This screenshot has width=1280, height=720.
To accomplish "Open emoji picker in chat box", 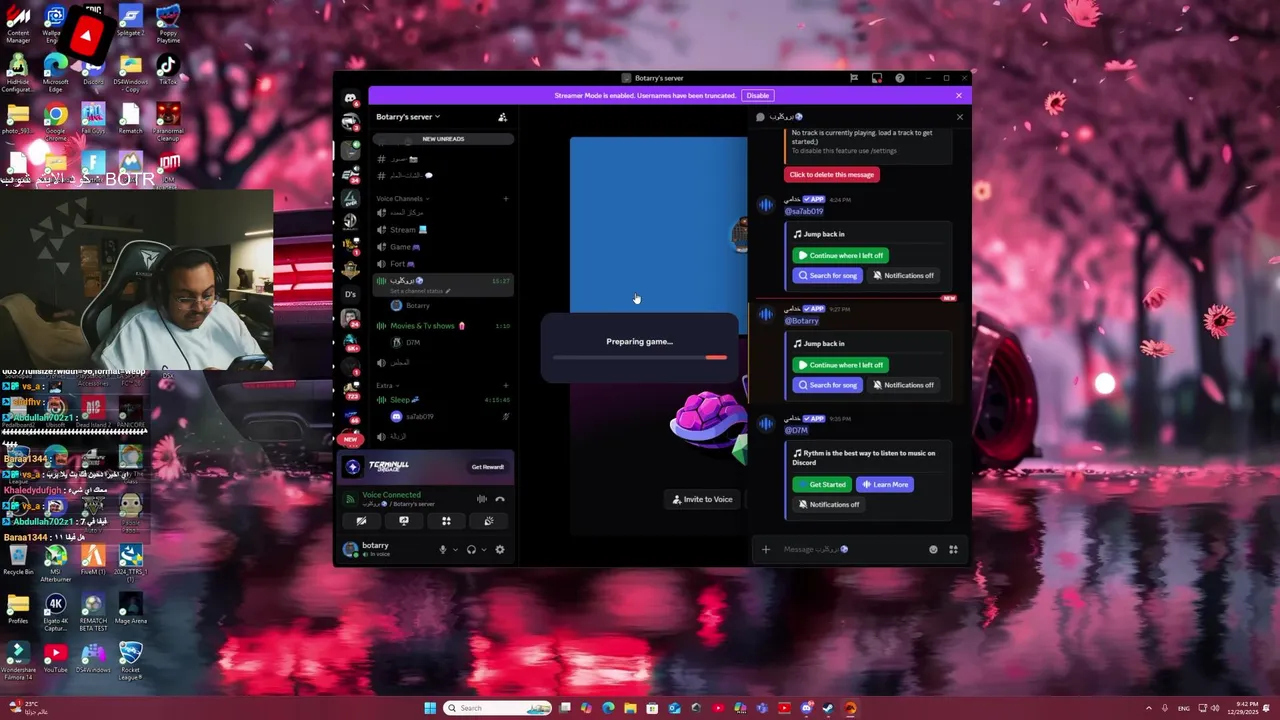I will click(933, 549).
